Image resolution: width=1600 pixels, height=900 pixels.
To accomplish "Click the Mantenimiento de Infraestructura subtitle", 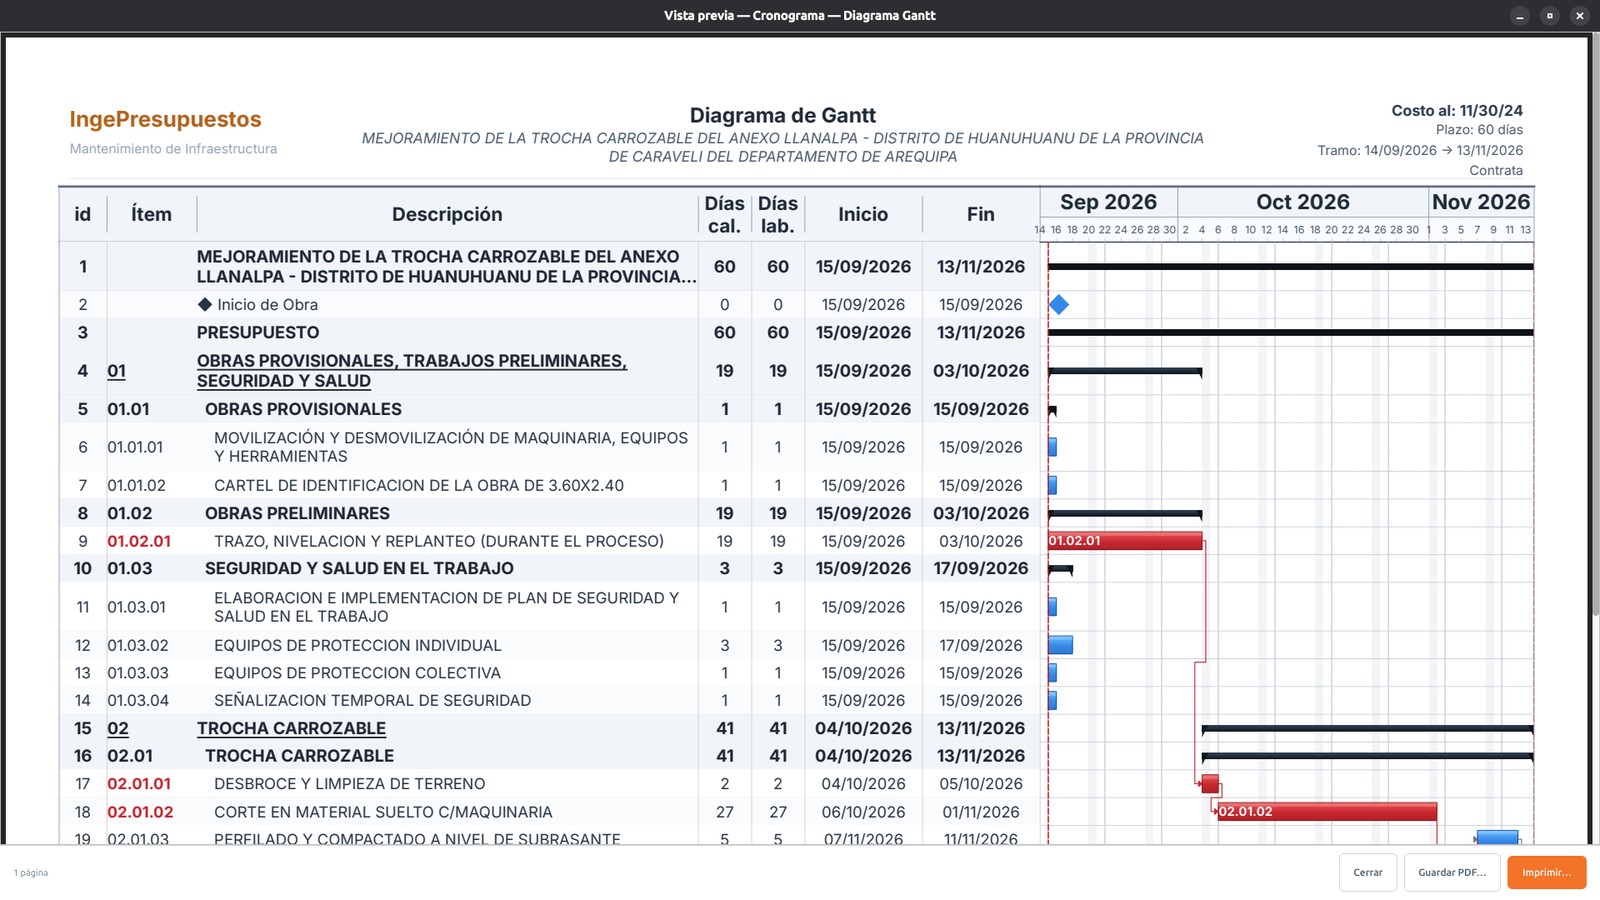I will [173, 149].
